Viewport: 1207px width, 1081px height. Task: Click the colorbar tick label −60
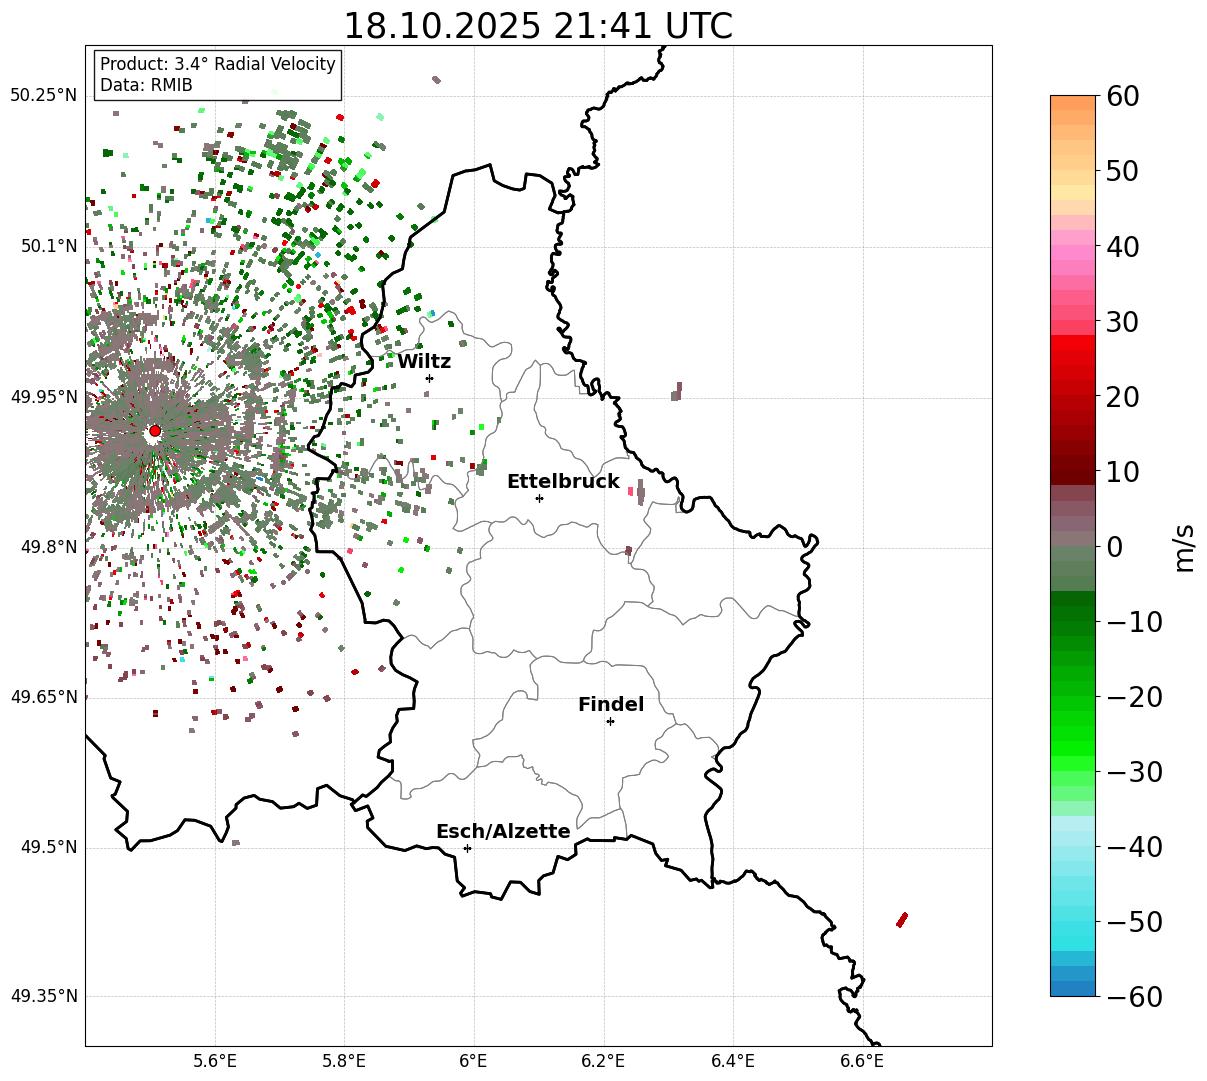(x=1135, y=996)
